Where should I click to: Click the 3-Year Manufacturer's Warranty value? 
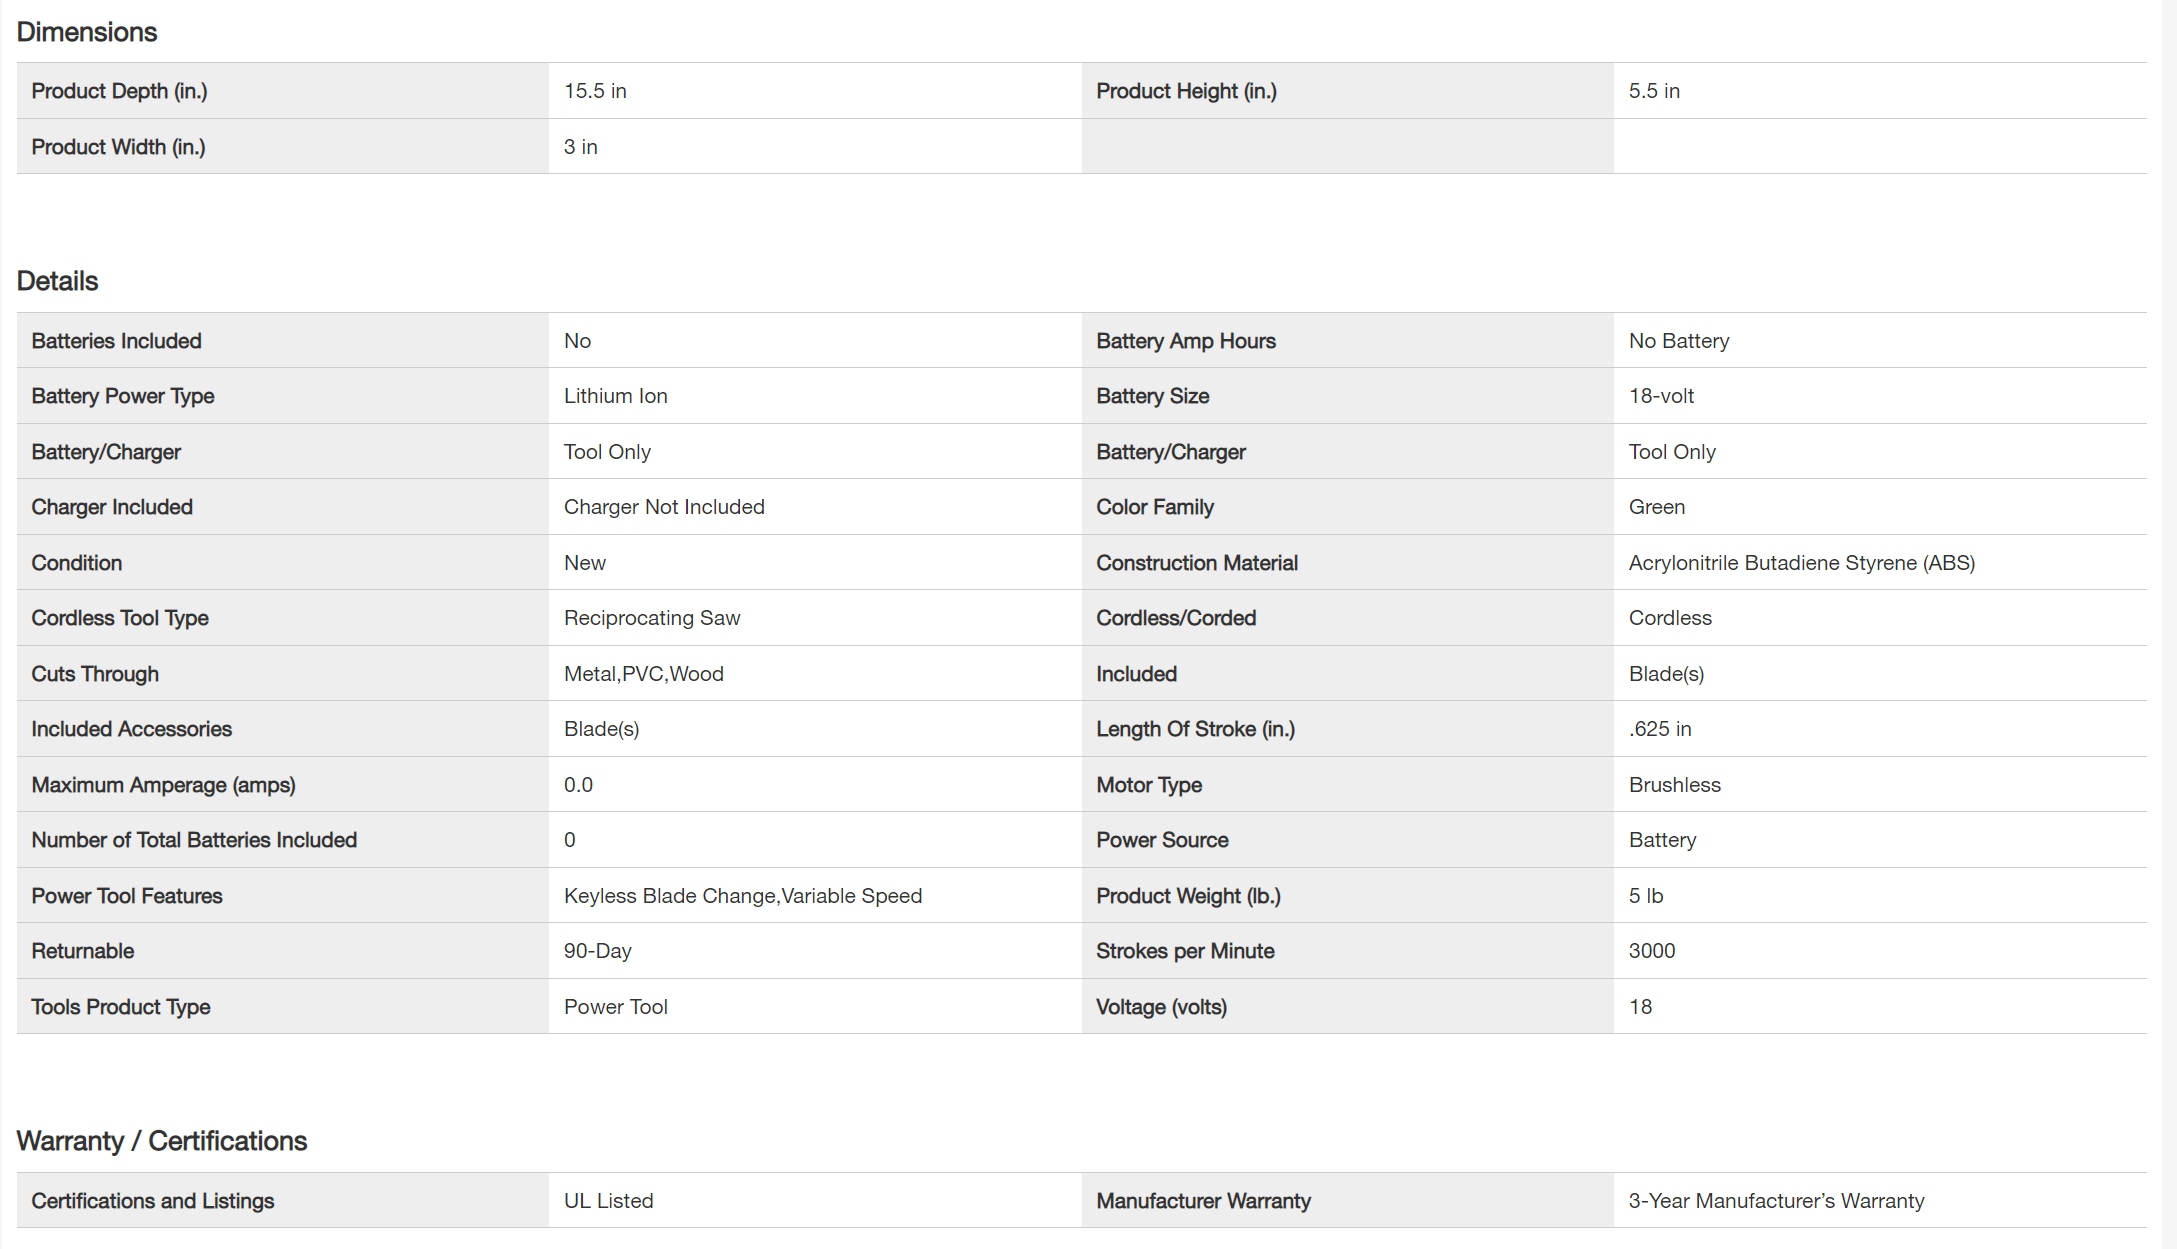(x=1776, y=1201)
